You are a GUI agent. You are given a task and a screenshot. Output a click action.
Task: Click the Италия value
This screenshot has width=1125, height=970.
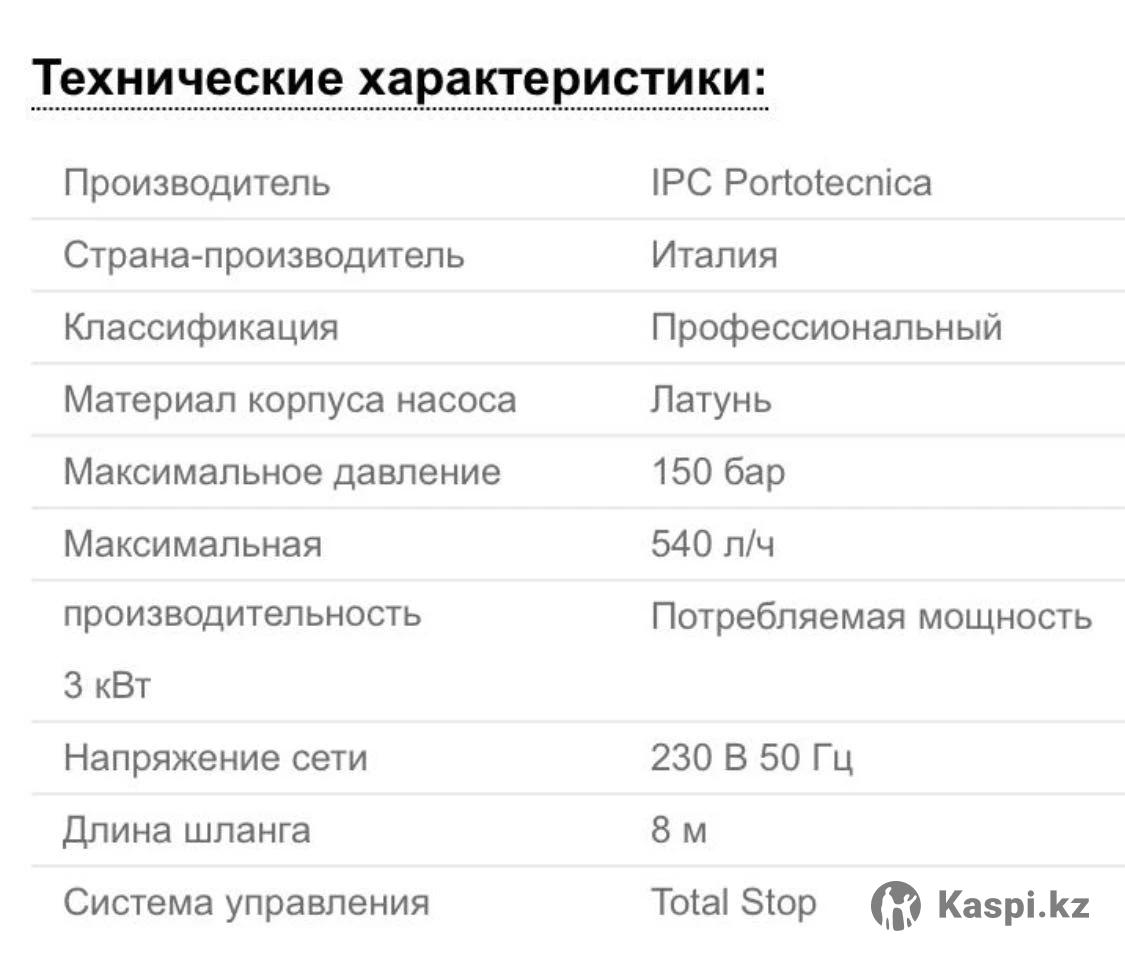coord(715,255)
